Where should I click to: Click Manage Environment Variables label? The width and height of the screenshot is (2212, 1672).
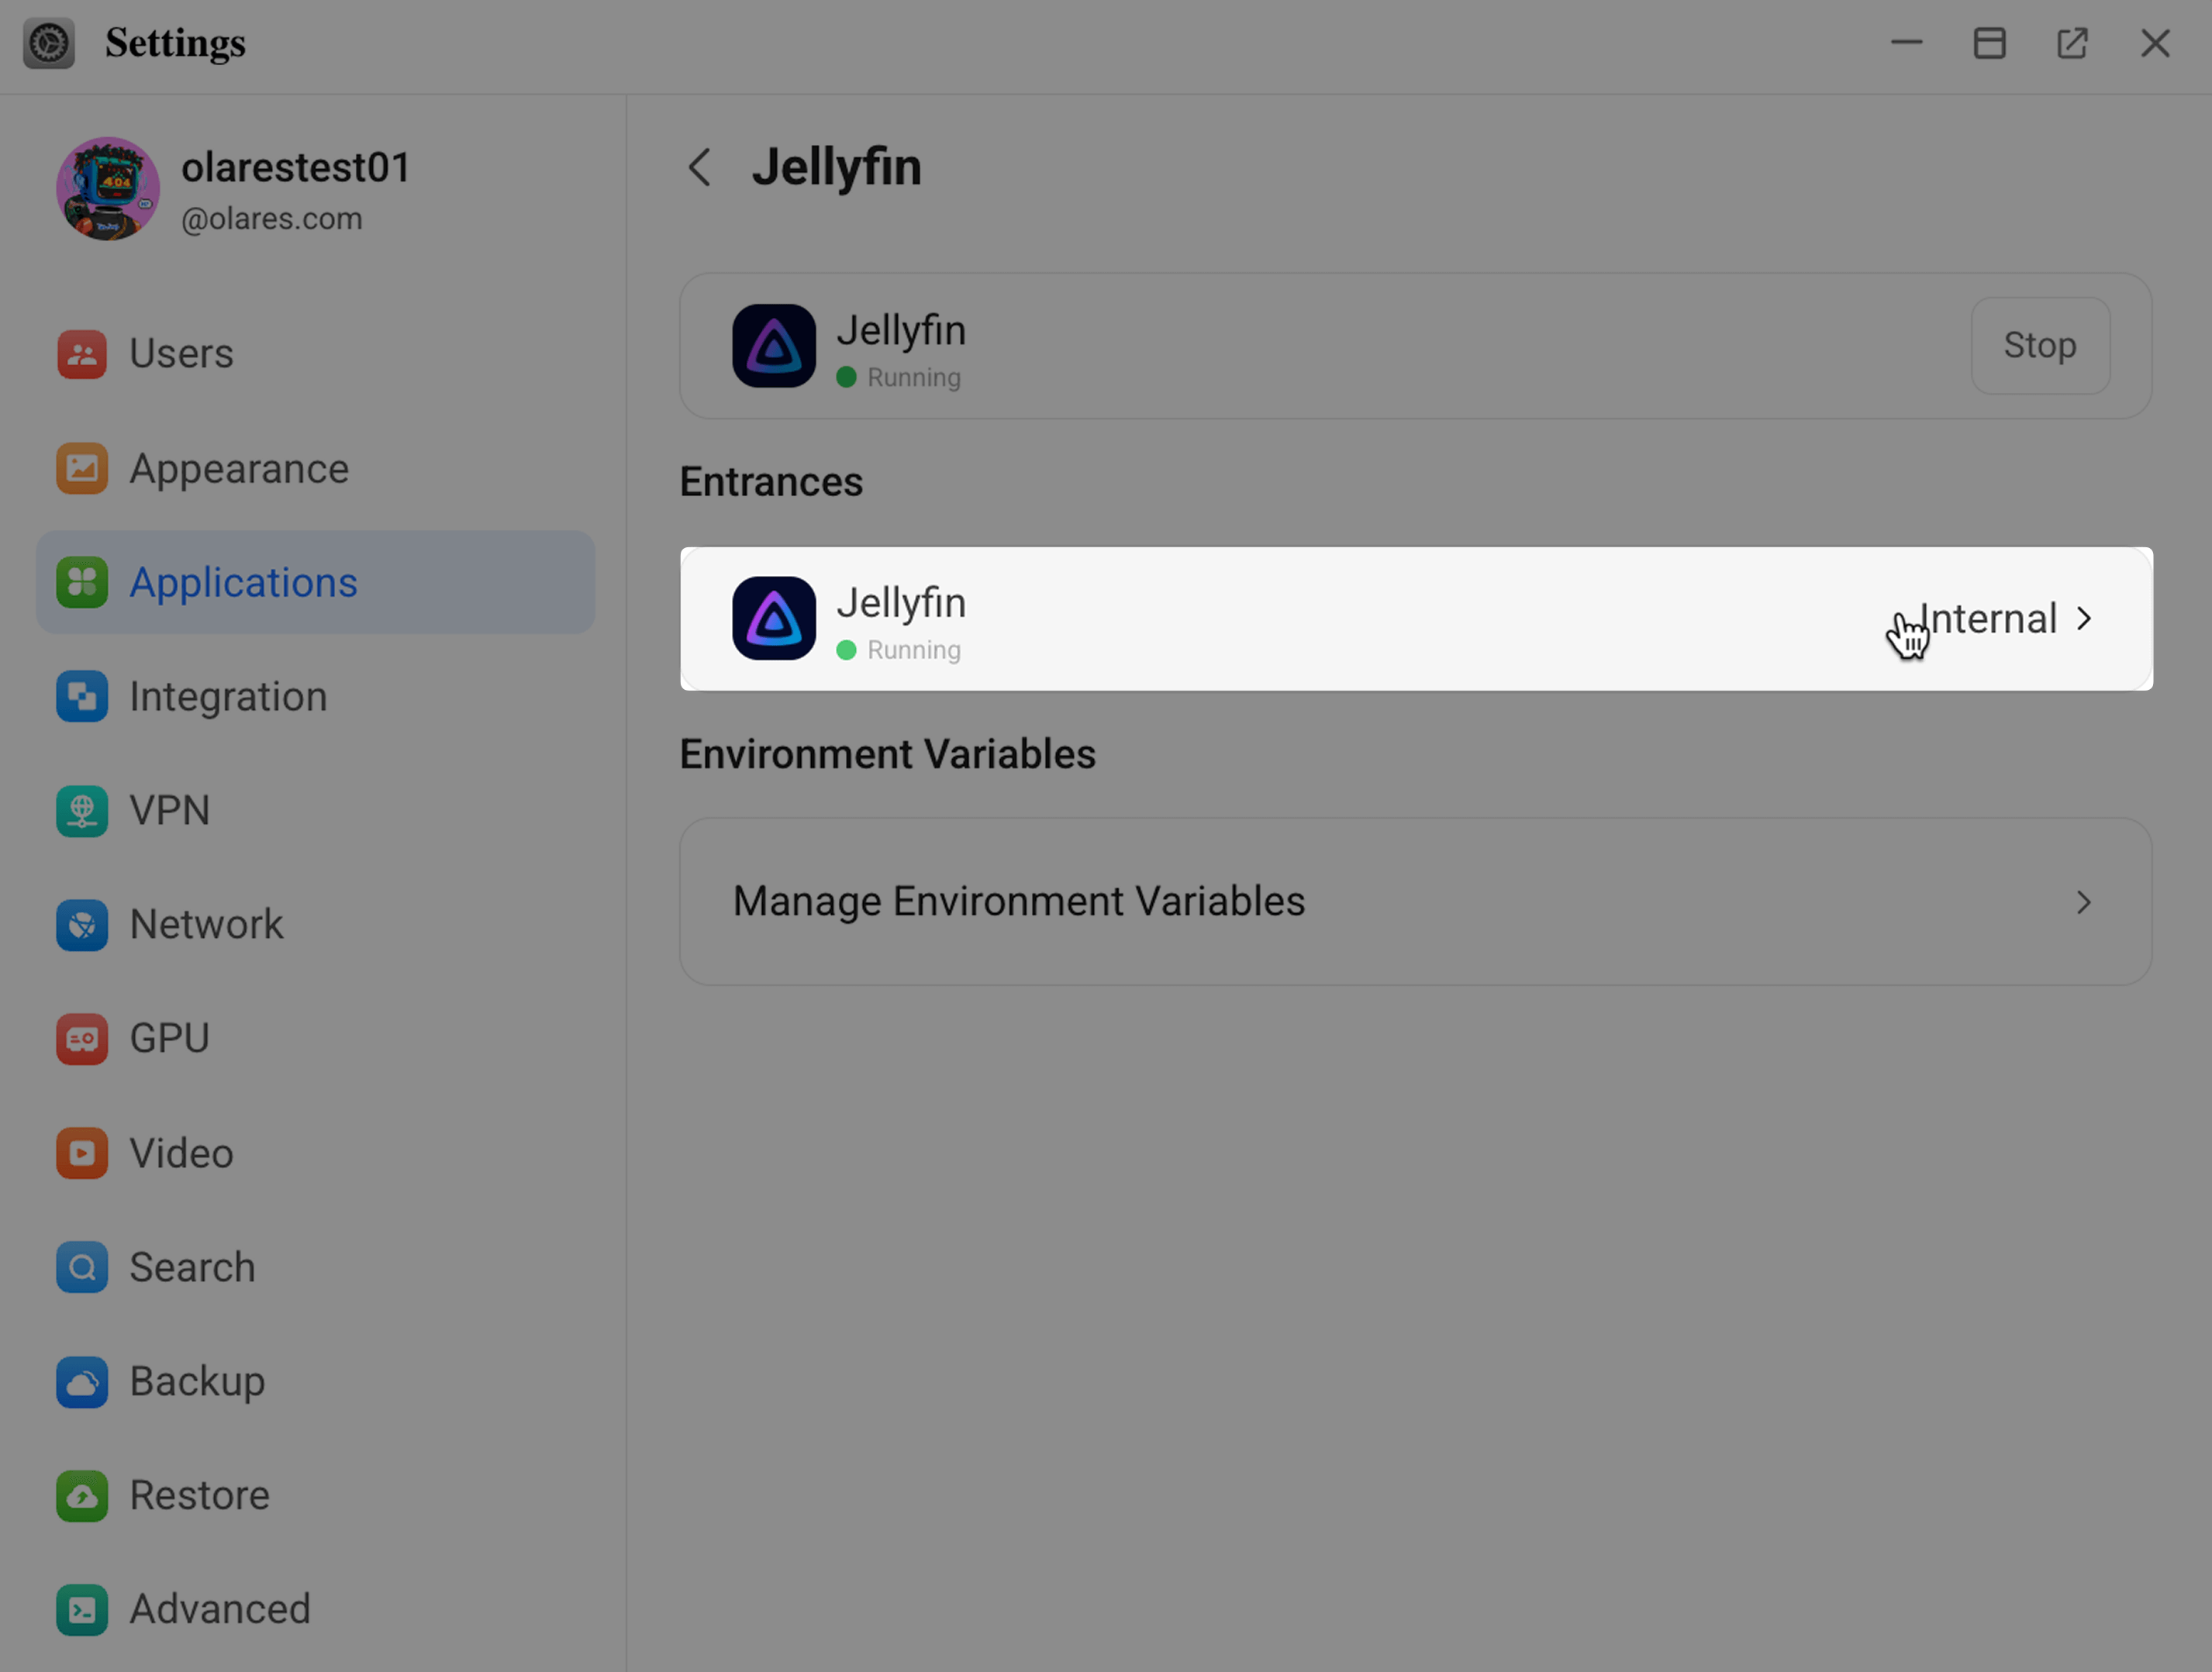(1018, 902)
